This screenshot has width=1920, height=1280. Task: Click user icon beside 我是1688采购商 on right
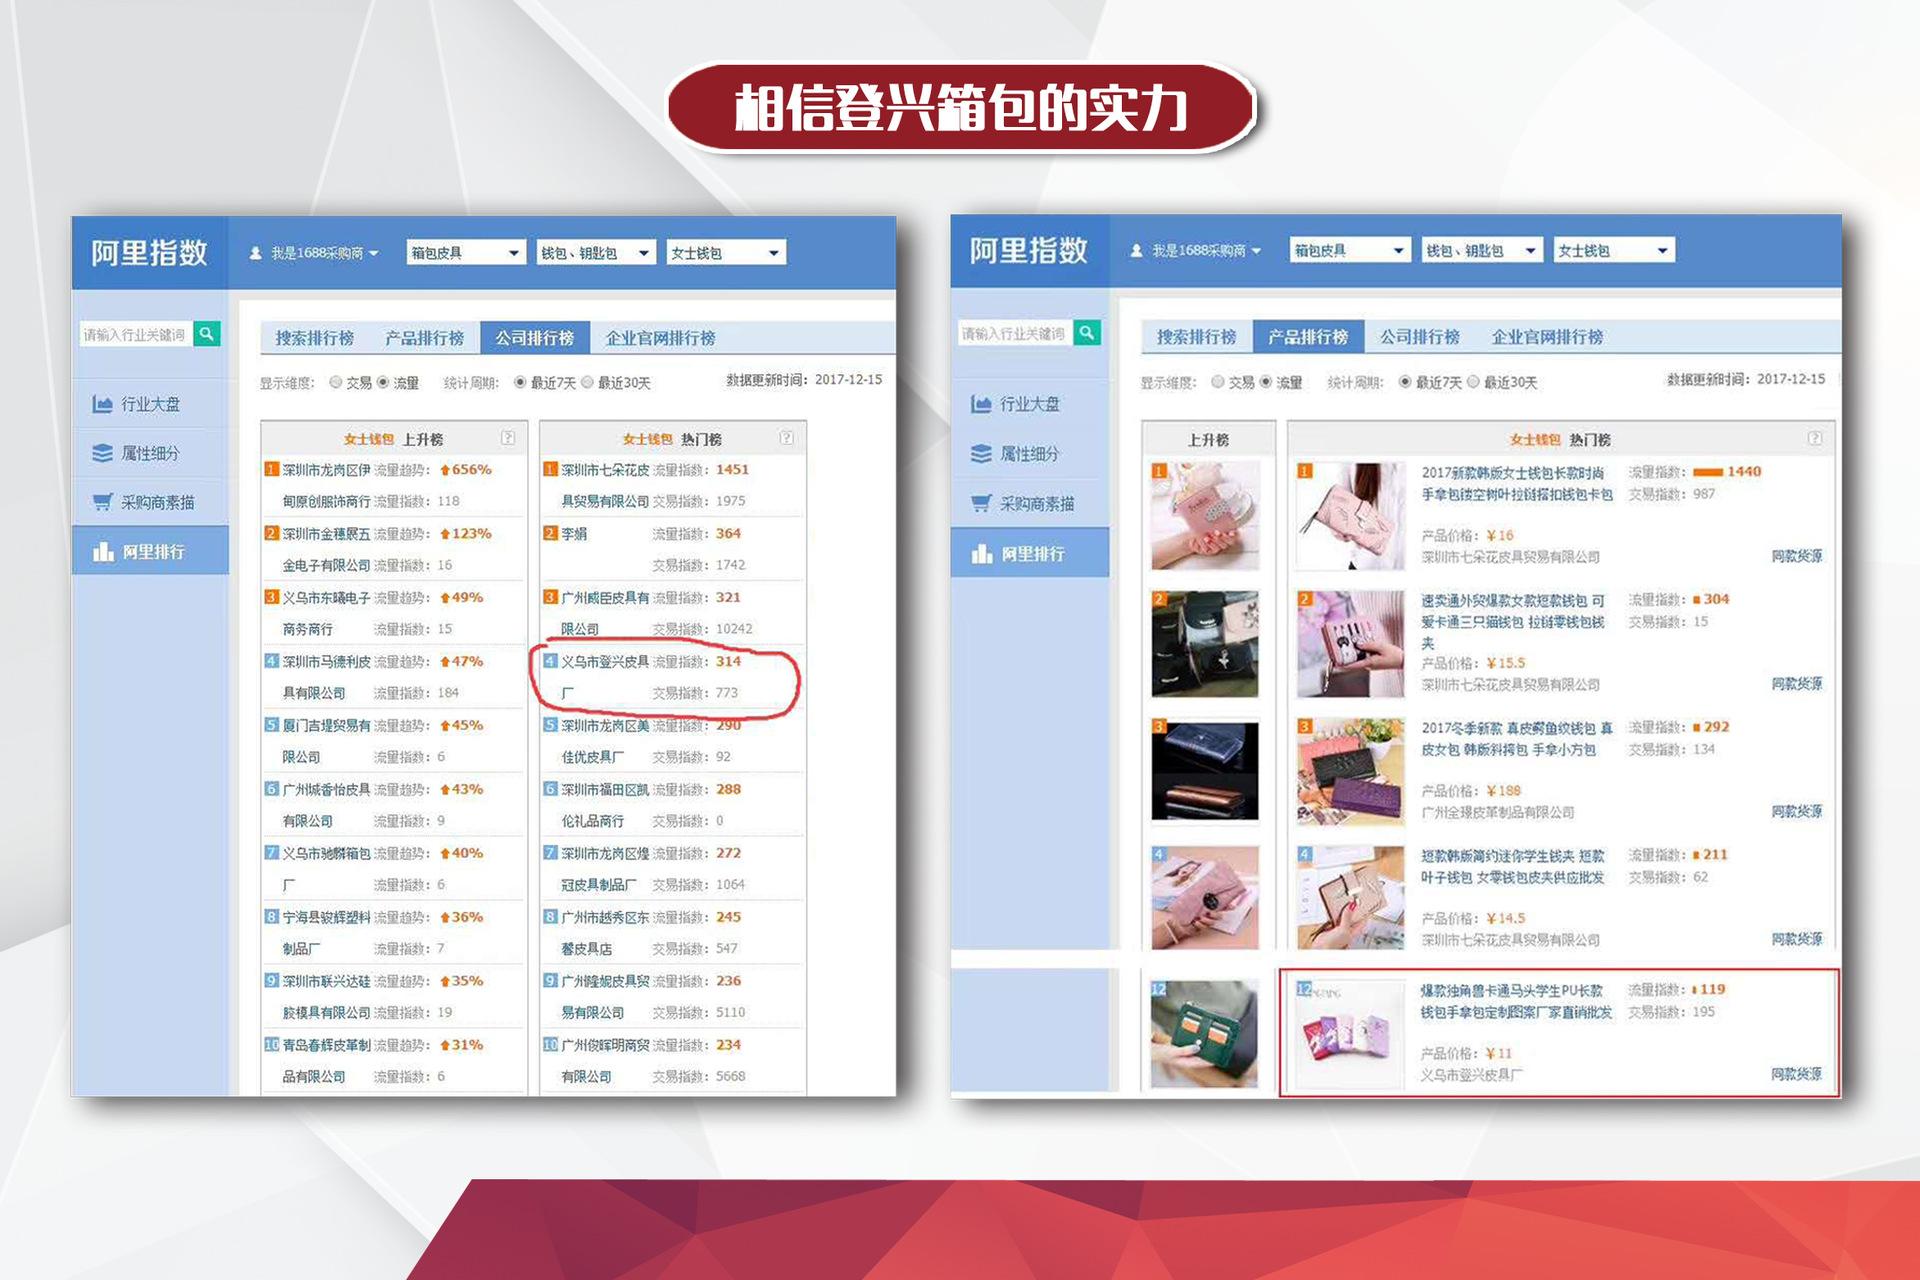click(1136, 250)
